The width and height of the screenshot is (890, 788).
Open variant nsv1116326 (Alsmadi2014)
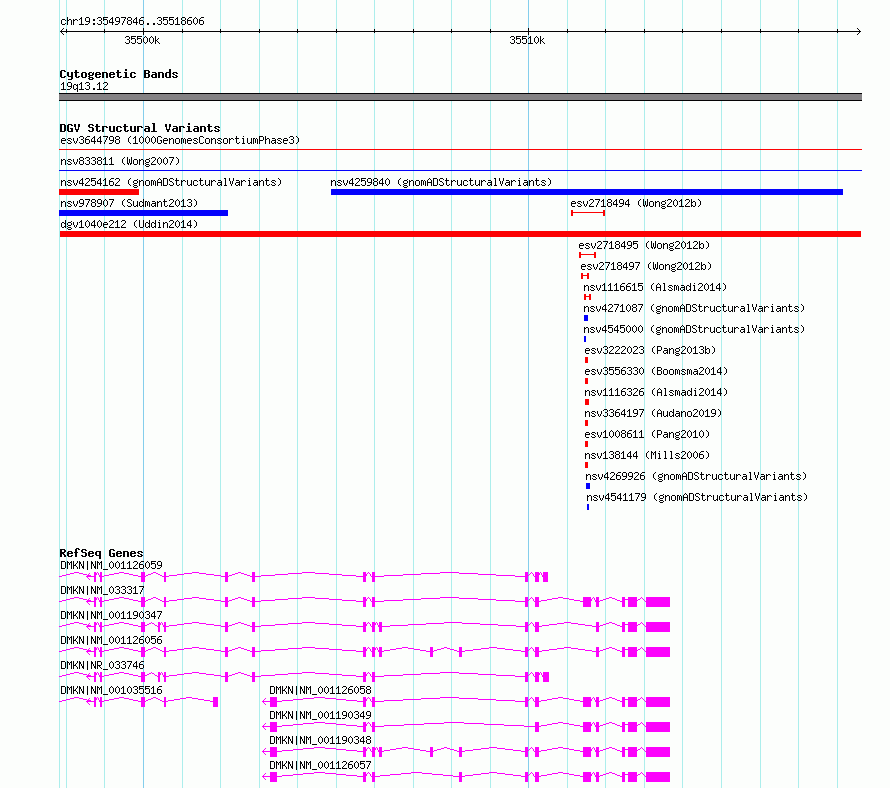pyautogui.click(x=656, y=392)
